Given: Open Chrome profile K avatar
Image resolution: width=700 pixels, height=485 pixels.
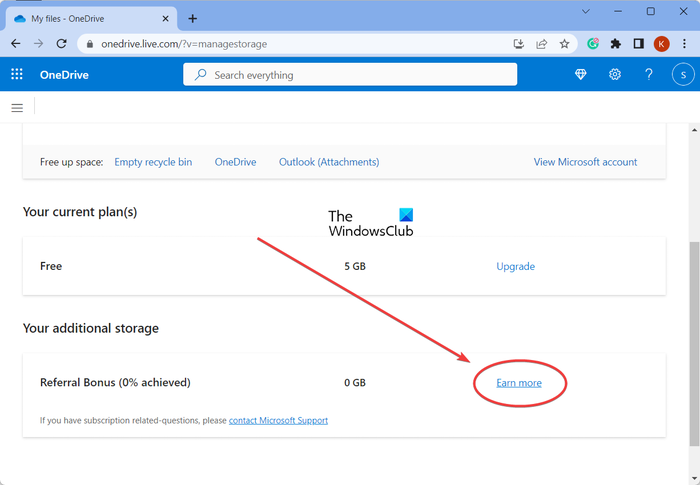Looking at the screenshot, I should (661, 44).
